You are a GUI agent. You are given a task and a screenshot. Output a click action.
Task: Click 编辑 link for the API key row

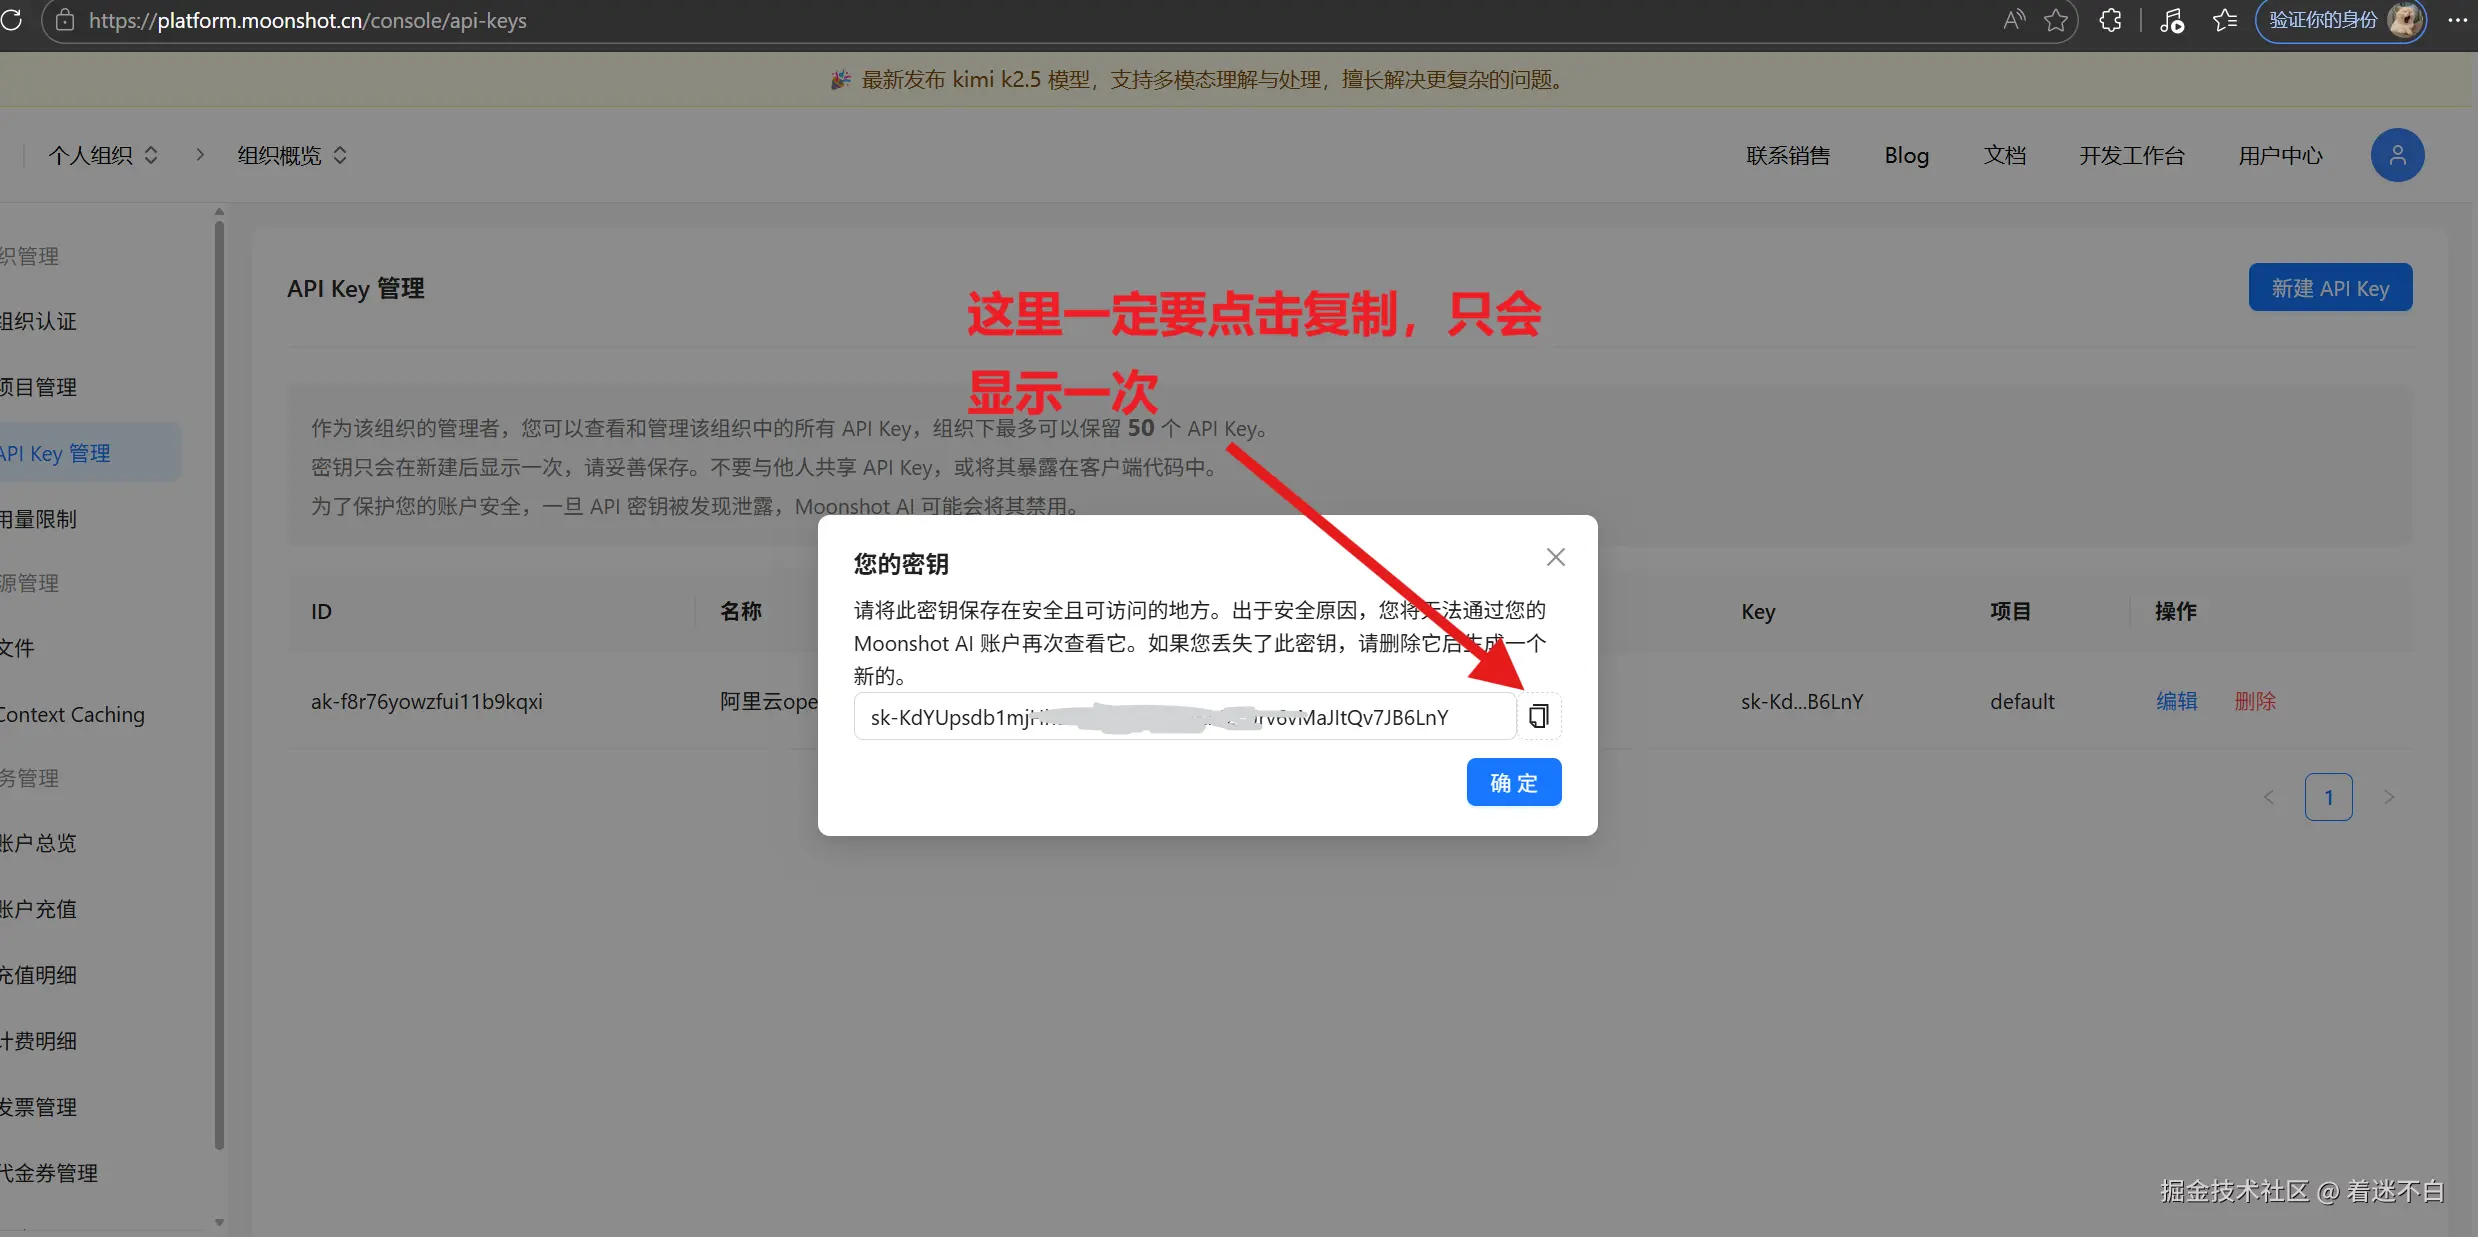pyautogui.click(x=2176, y=701)
